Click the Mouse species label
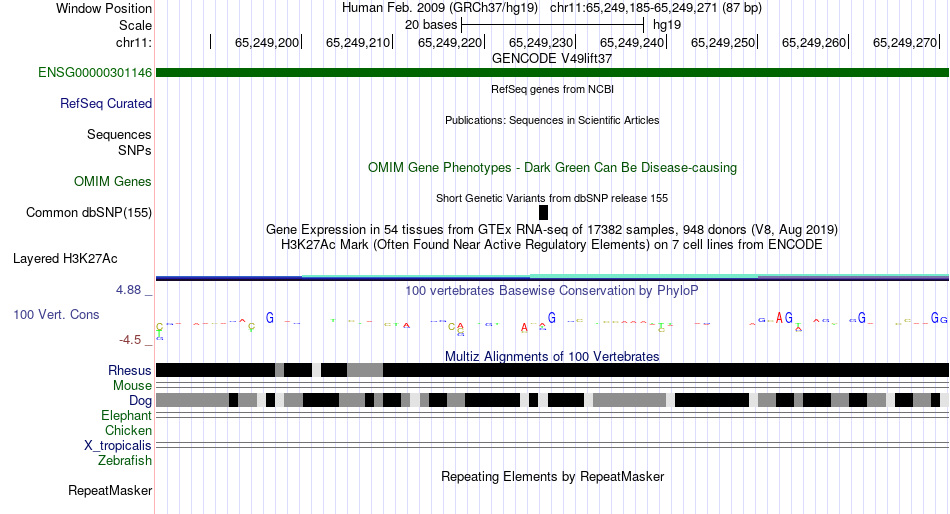 132,386
